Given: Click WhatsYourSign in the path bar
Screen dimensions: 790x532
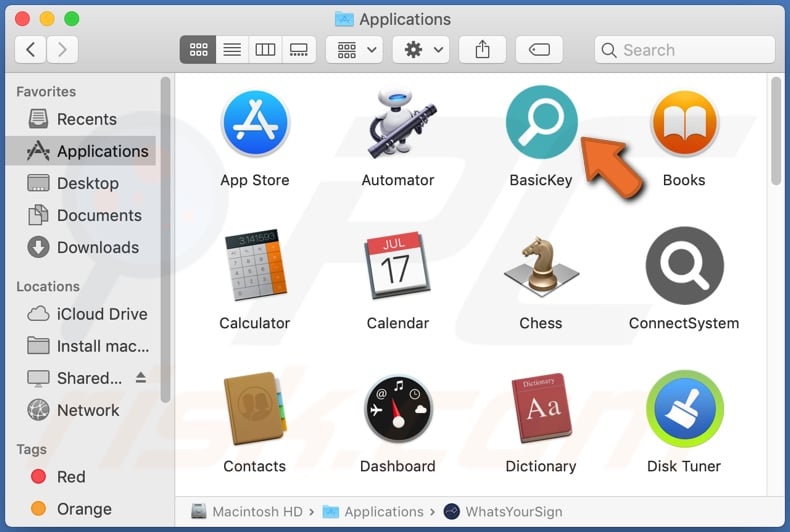Looking at the screenshot, I should pos(503,512).
